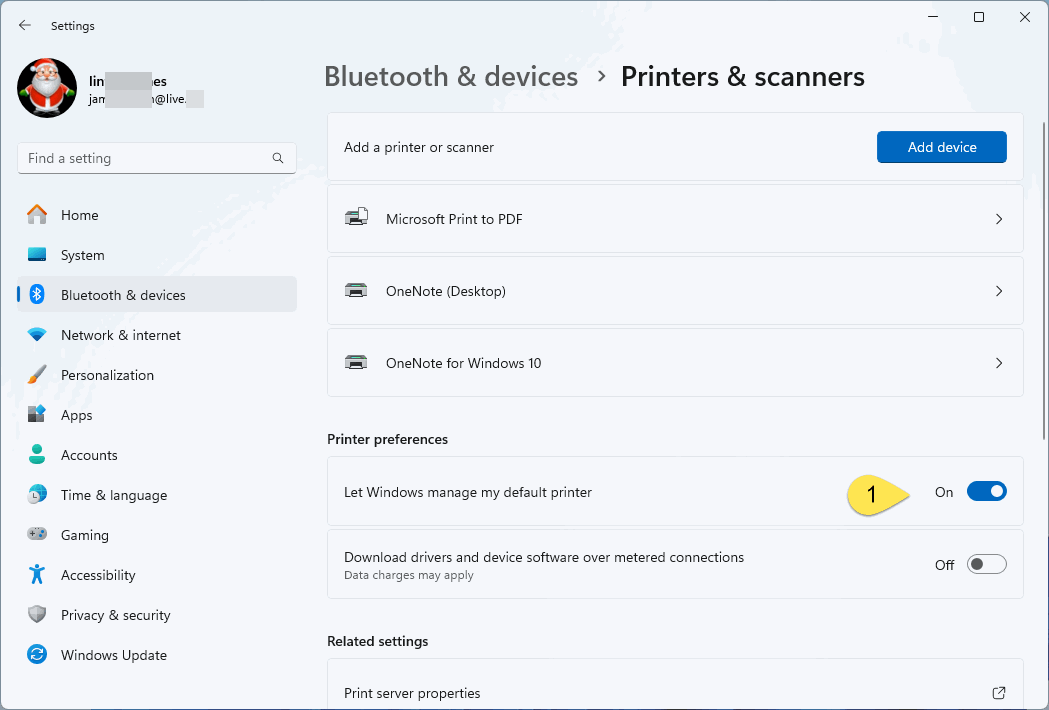Click the Microsoft Print to PDF printer icon
1049x710 pixels.
click(x=356, y=217)
